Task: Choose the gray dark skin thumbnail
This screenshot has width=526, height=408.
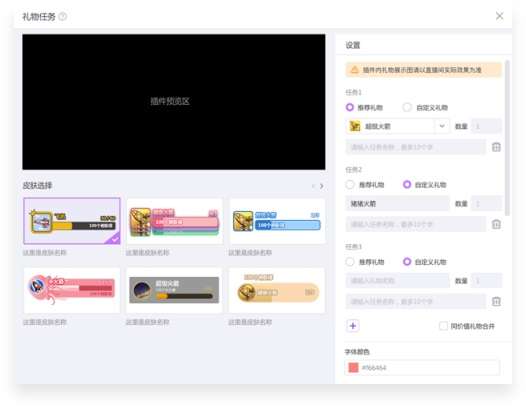Action: pos(174,290)
